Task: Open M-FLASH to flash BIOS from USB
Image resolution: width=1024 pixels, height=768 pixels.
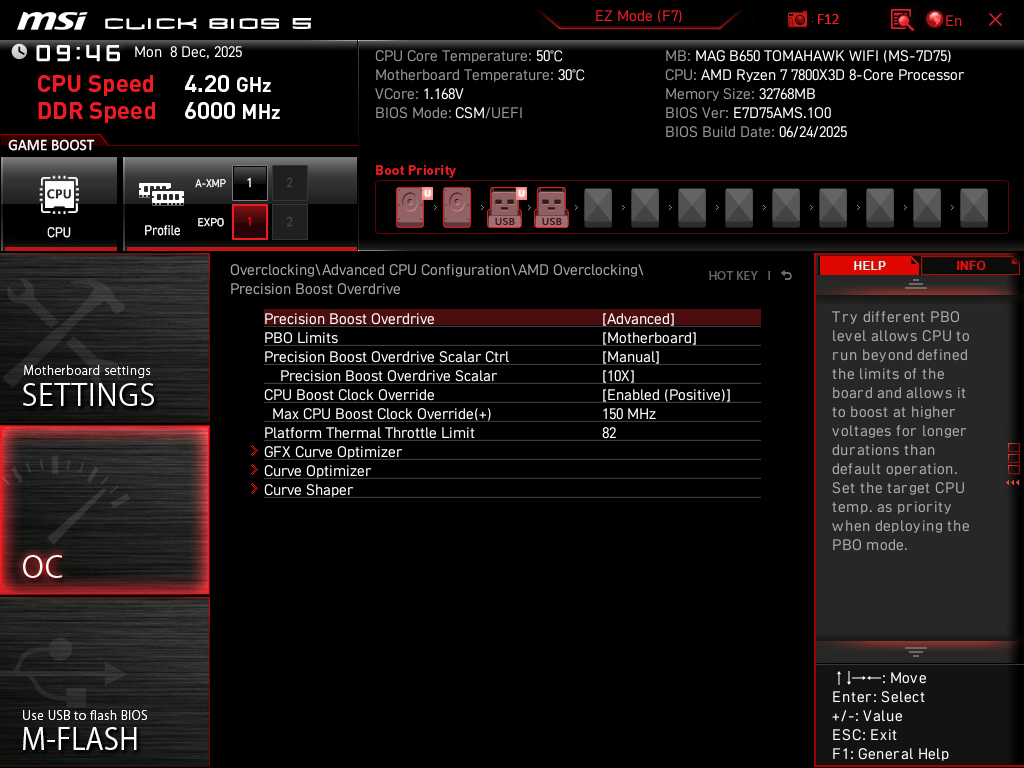Action: [x=104, y=681]
